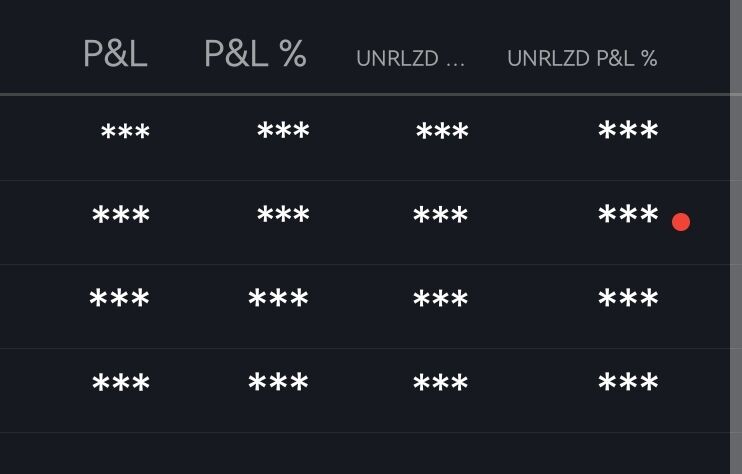Select hidden P&L value in first row

125,131
